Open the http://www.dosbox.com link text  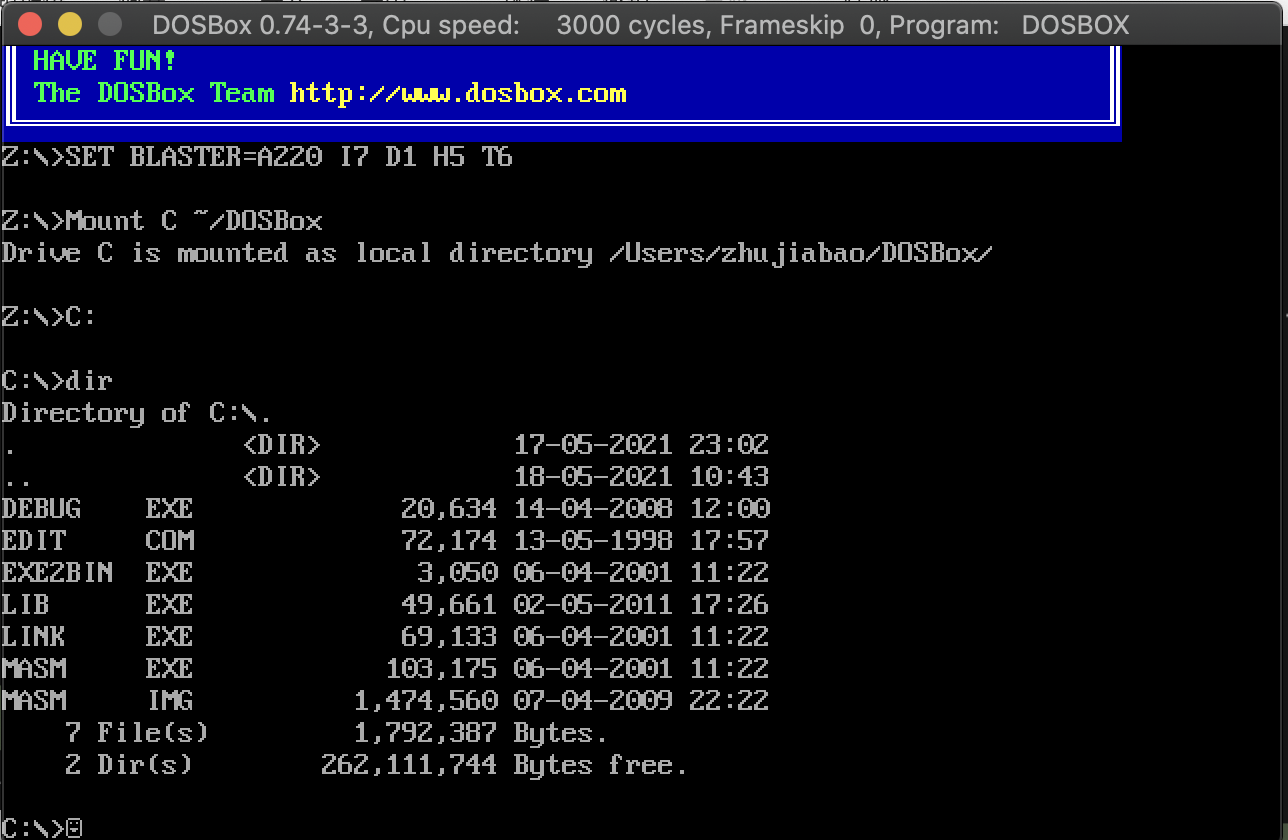point(458,93)
